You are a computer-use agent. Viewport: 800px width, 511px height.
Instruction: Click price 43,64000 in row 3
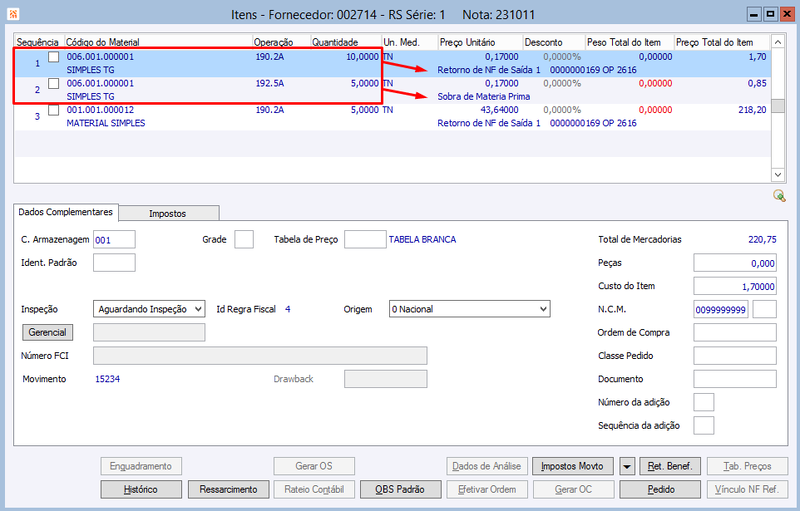coord(499,110)
